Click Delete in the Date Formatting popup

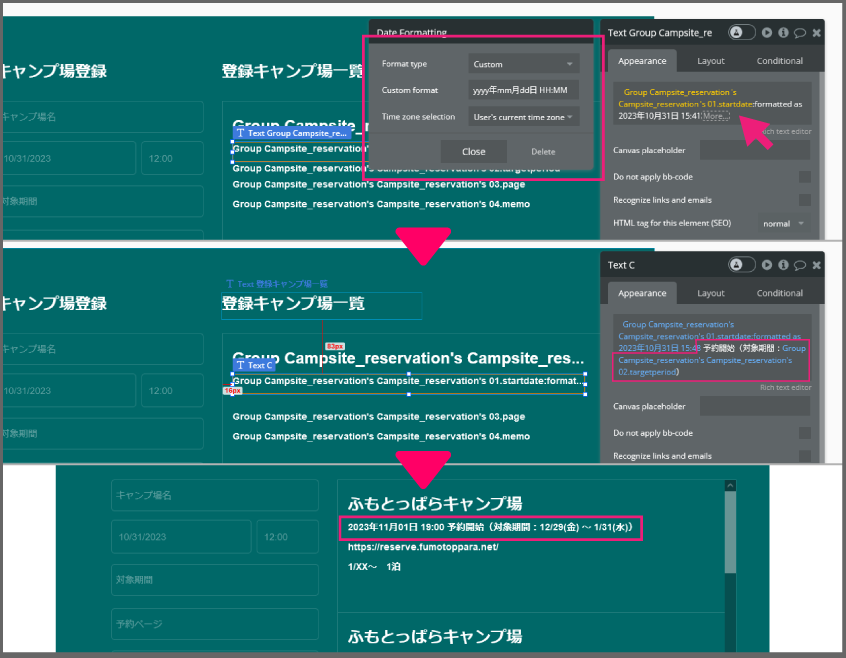tap(543, 152)
